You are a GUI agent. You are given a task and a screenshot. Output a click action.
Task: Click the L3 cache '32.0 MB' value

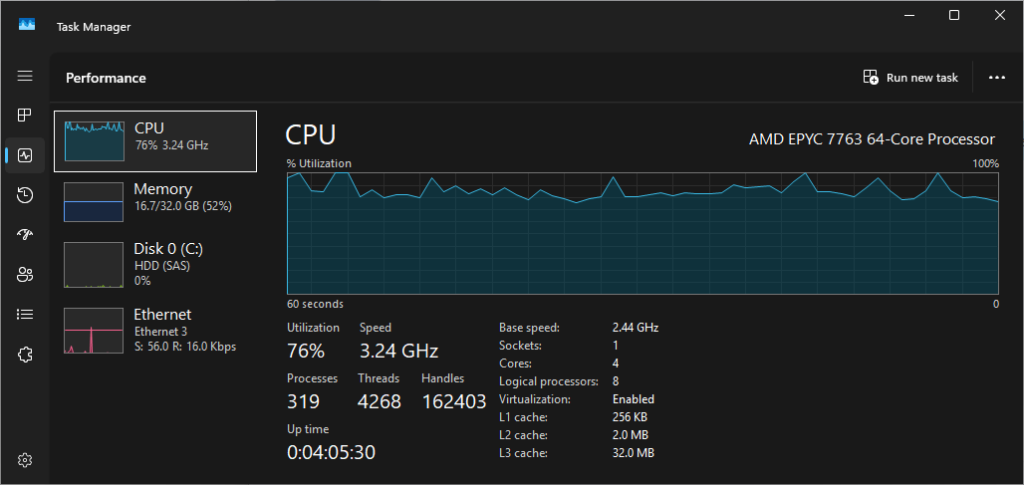coord(633,452)
